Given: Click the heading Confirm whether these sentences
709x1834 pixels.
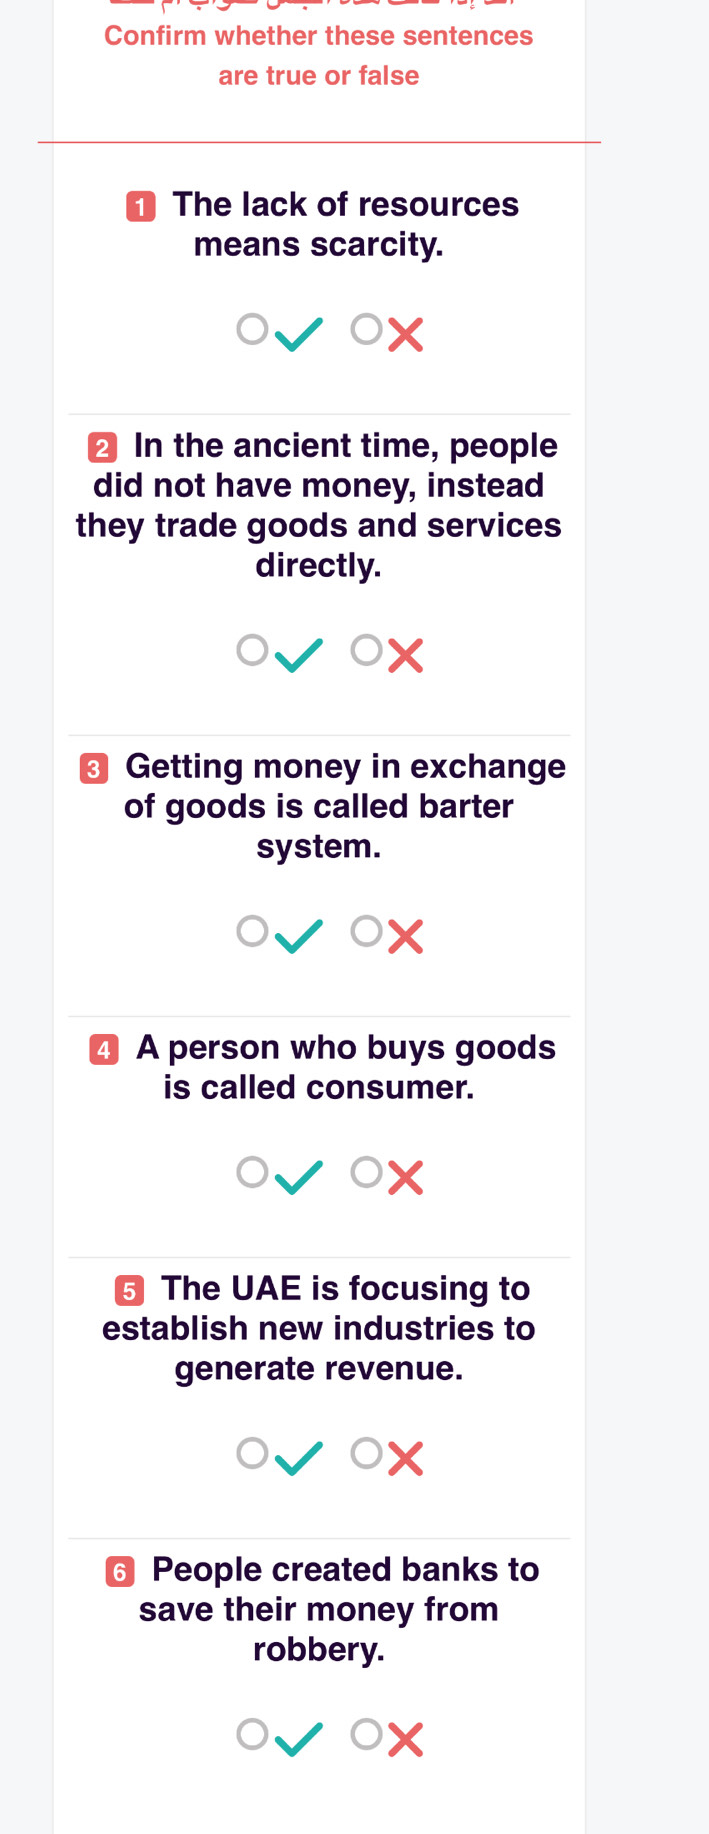Looking at the screenshot, I should tap(319, 36).
